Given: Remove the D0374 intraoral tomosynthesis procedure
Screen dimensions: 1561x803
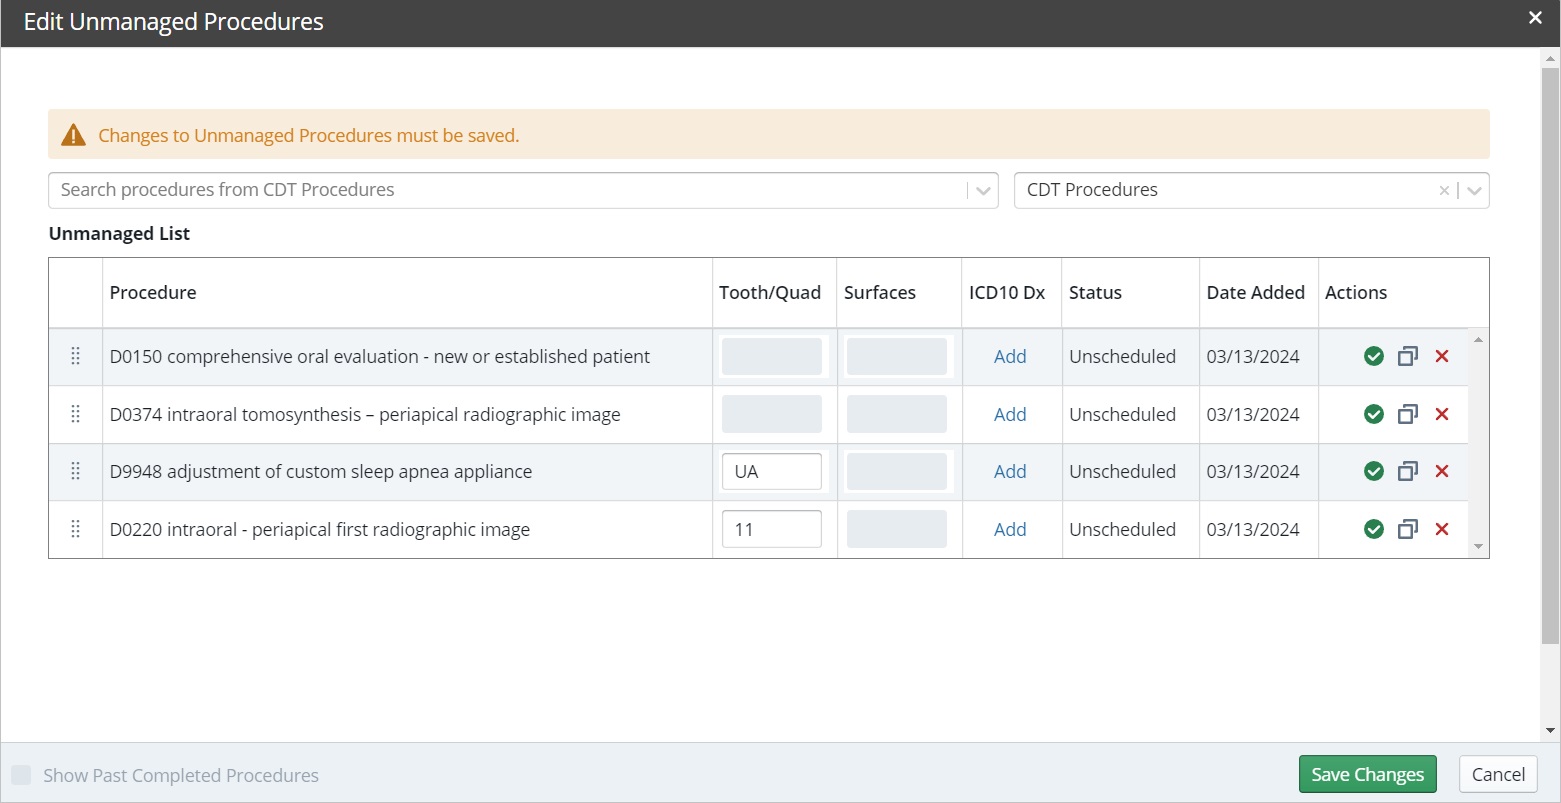Looking at the screenshot, I should pyautogui.click(x=1442, y=414).
